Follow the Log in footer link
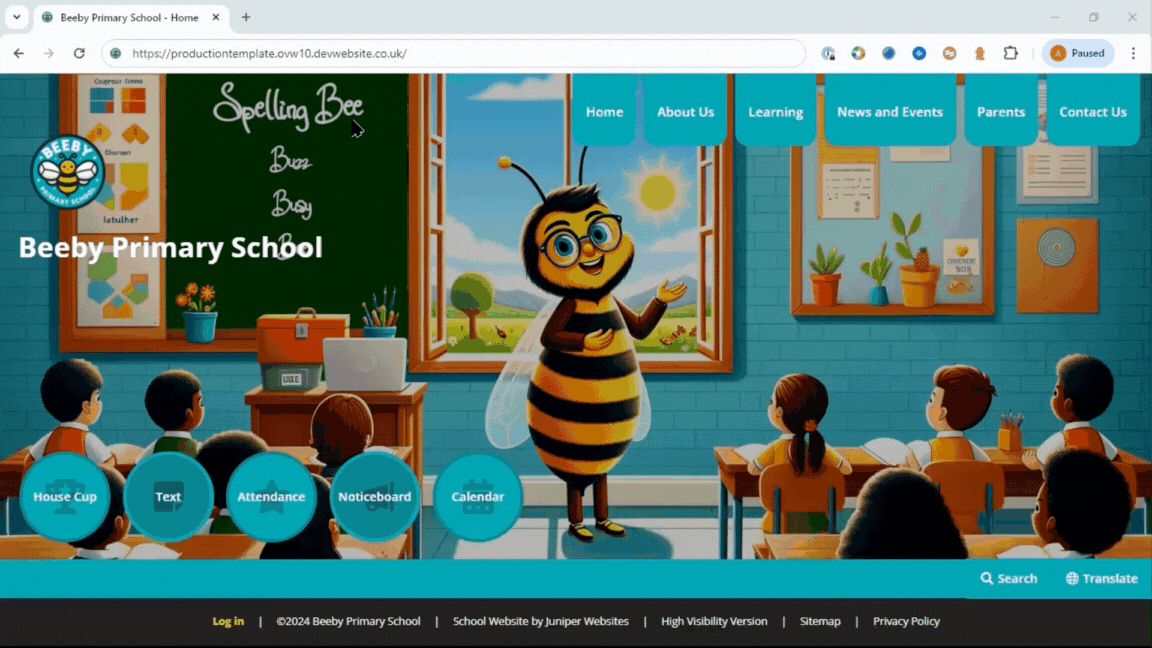Image resolution: width=1152 pixels, height=648 pixels. point(228,621)
